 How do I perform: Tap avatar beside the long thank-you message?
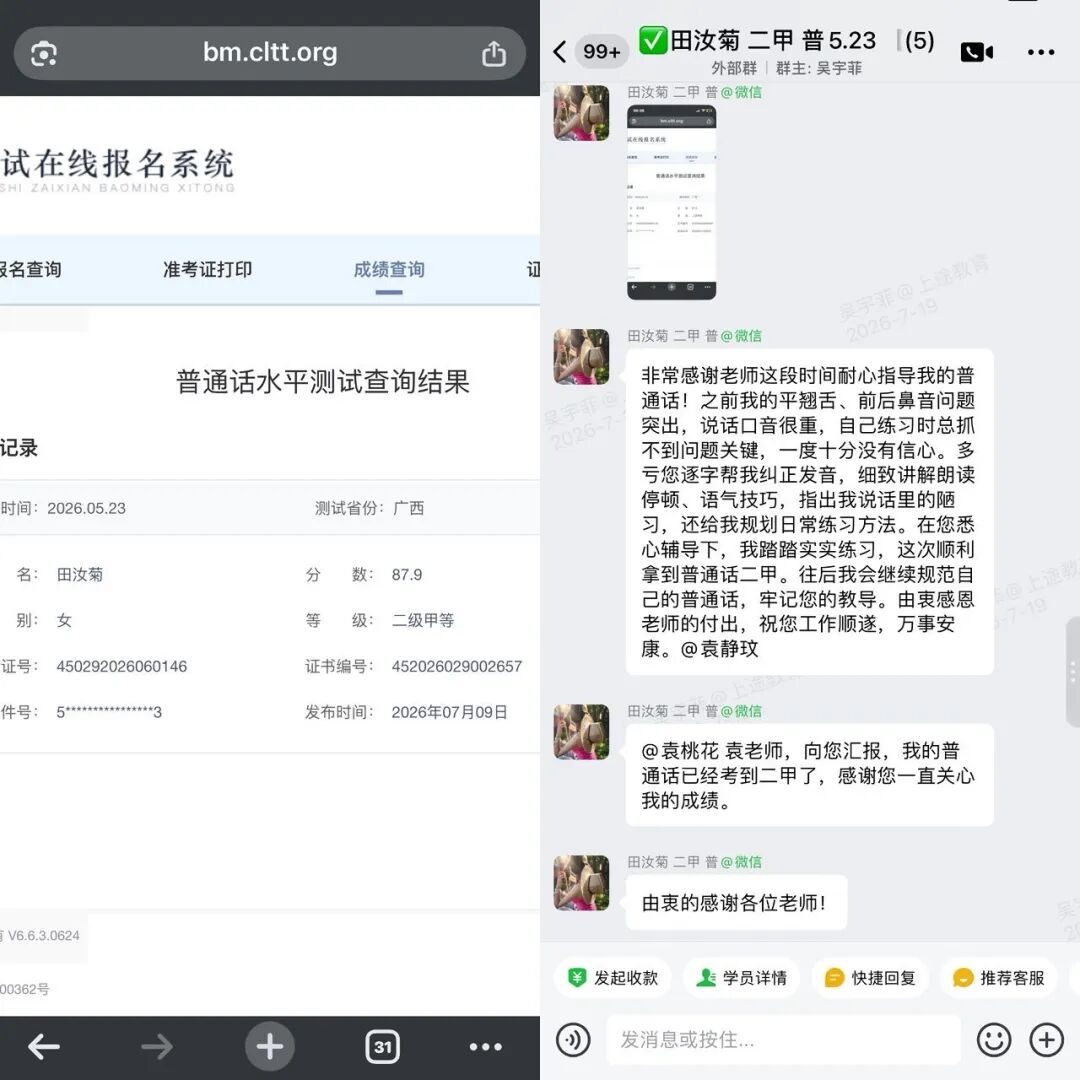(x=581, y=357)
